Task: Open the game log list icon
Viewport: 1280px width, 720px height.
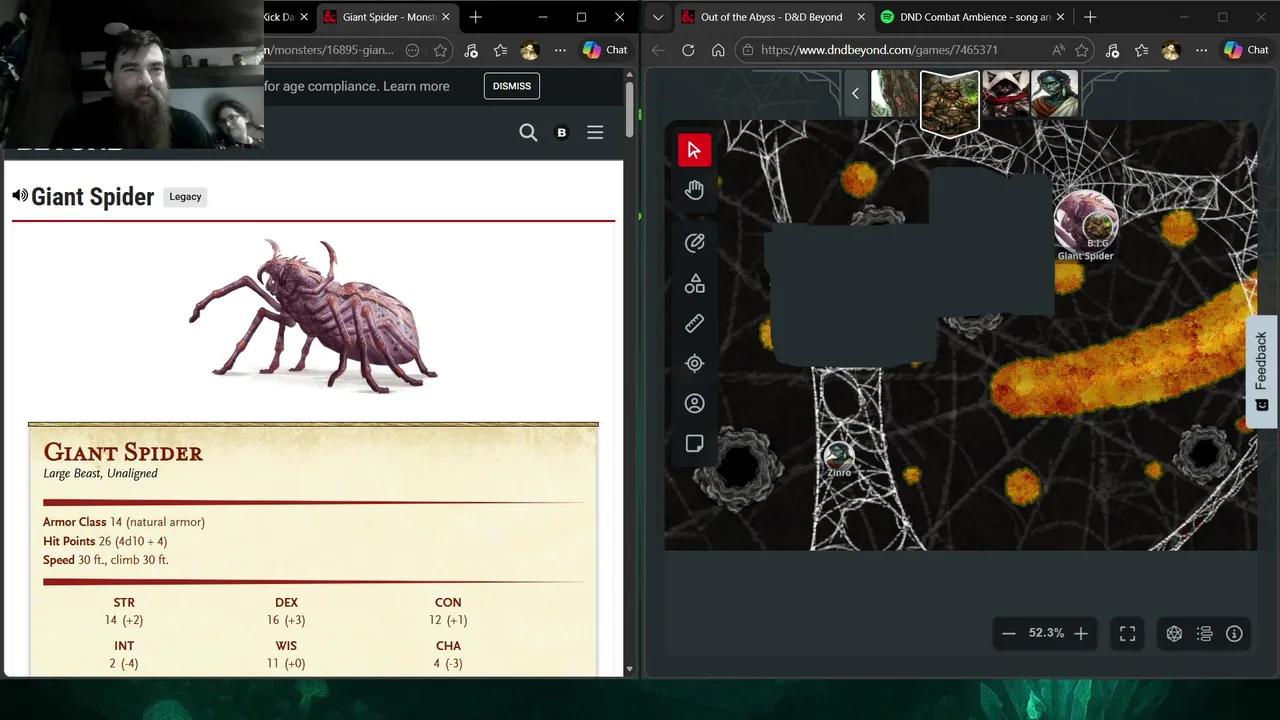Action: [x=1204, y=633]
